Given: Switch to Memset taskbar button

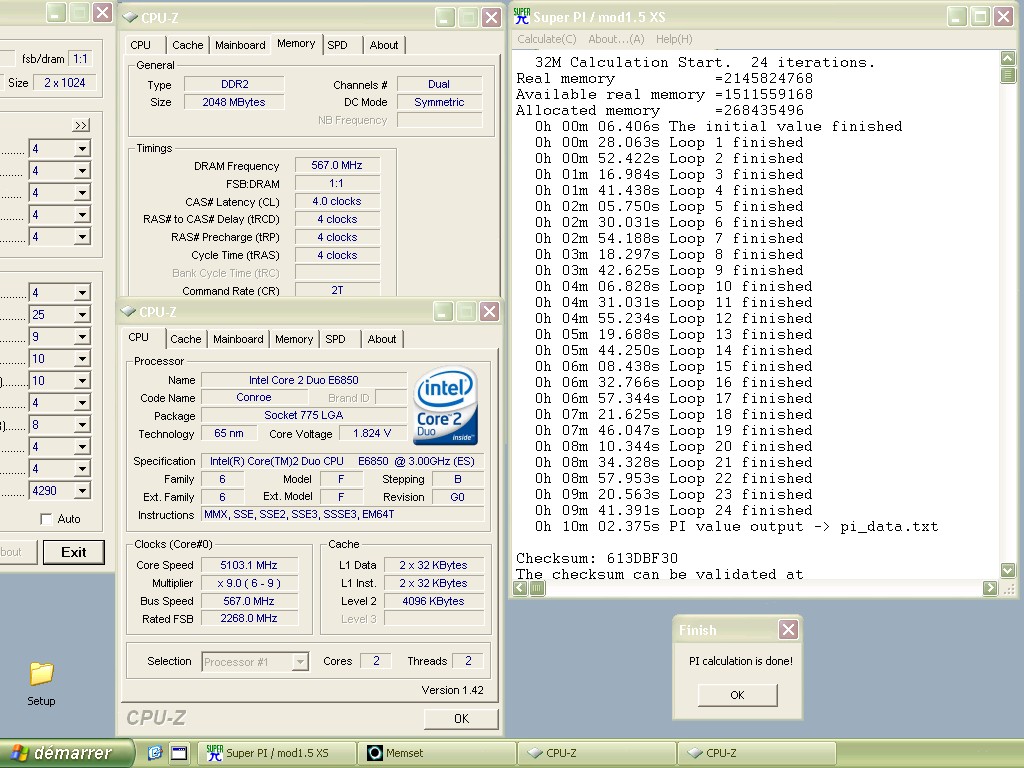Looking at the screenshot, I should pyautogui.click(x=436, y=753).
